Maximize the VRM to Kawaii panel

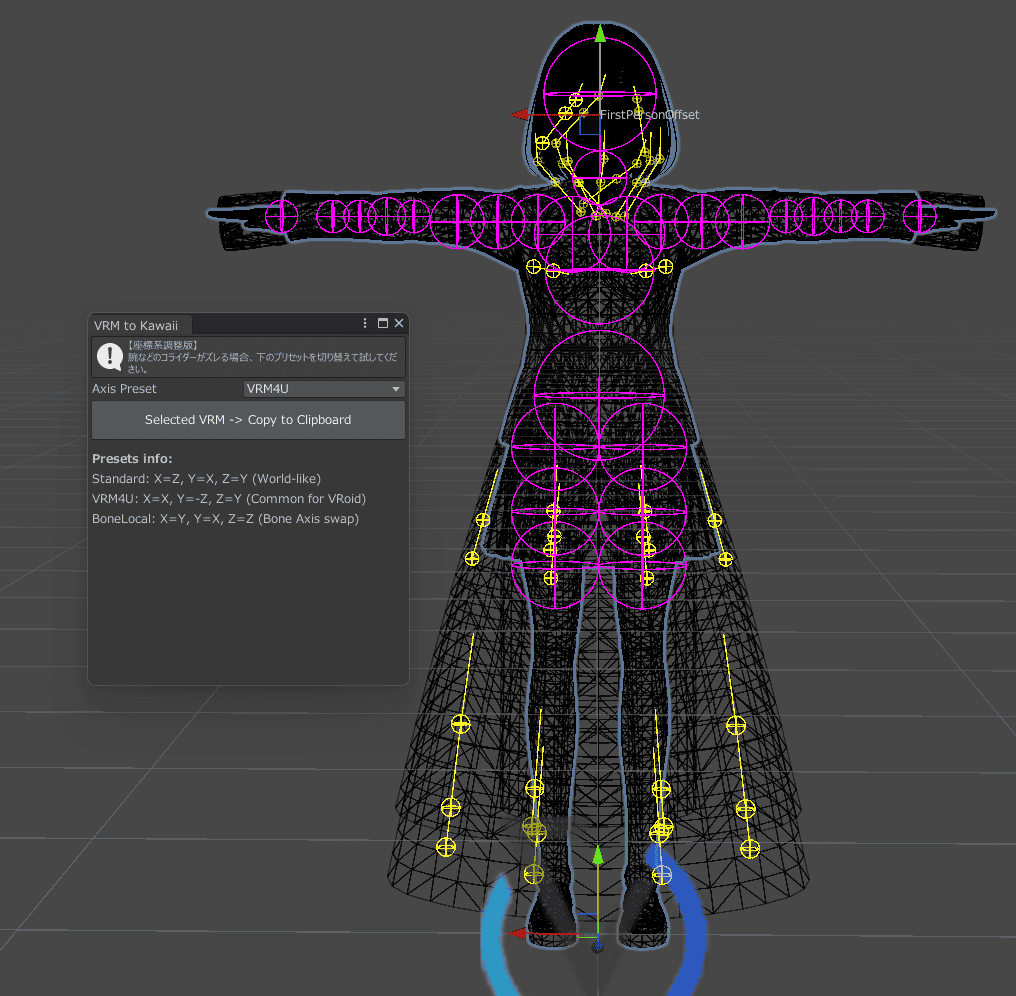pos(382,323)
